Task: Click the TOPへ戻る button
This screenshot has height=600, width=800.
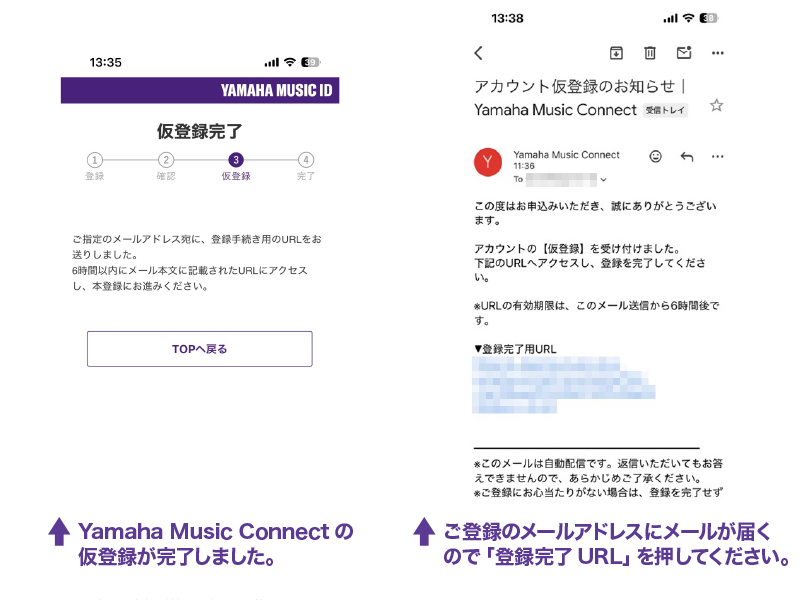Action: tap(199, 349)
